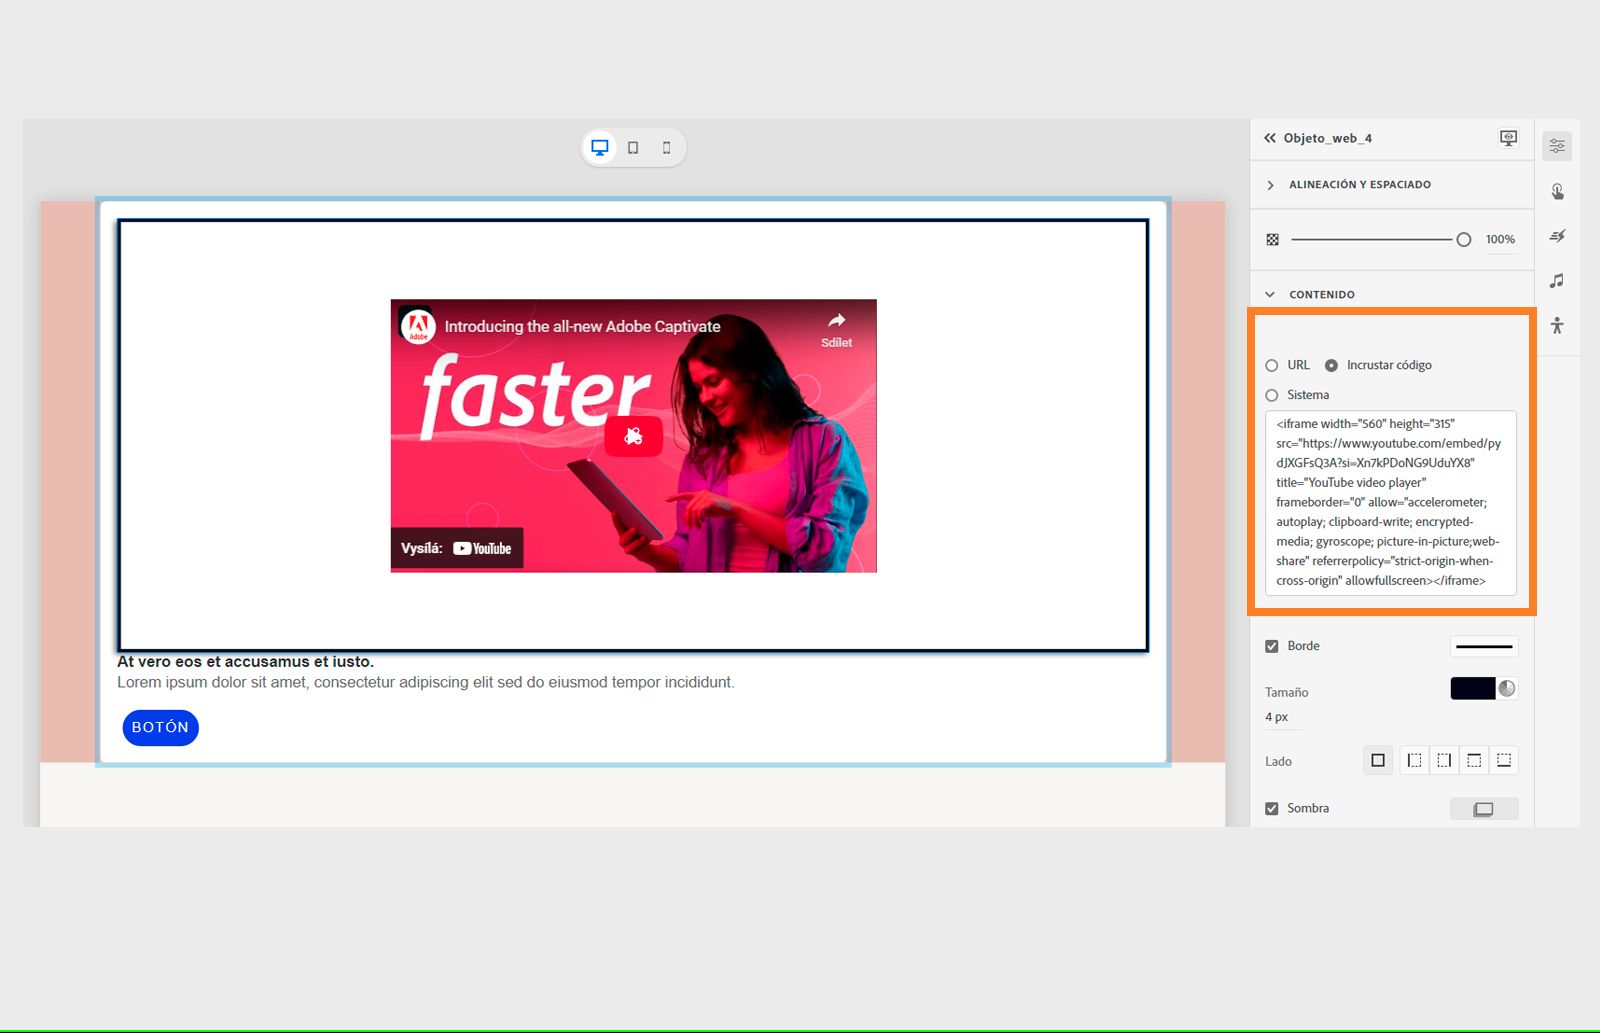This screenshot has width=1600, height=1033.
Task: Open the visual properties sliders panel icon
Action: click(x=1557, y=146)
